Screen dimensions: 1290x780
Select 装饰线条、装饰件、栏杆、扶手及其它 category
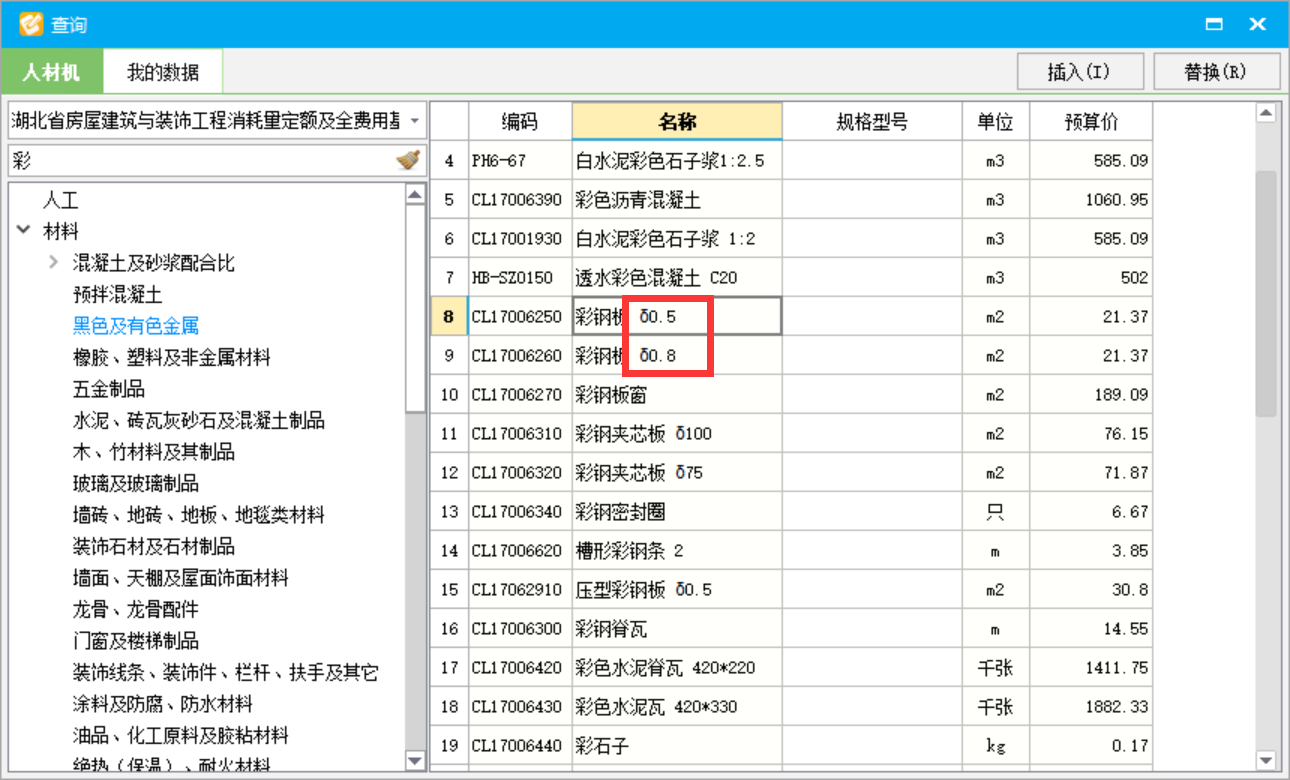click(x=226, y=673)
